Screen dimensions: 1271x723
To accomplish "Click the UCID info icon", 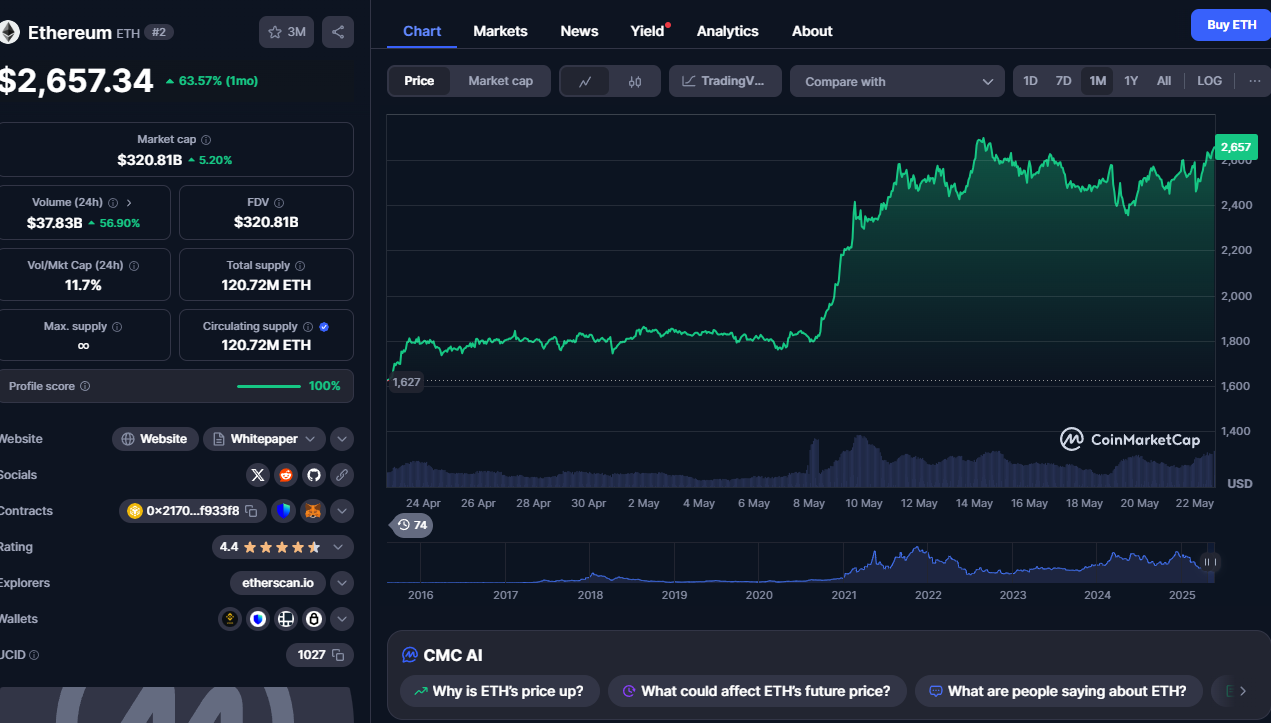I will pyautogui.click(x=34, y=655).
